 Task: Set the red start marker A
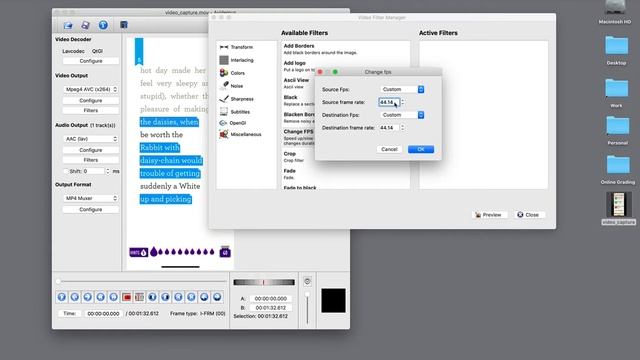click(x=127, y=297)
